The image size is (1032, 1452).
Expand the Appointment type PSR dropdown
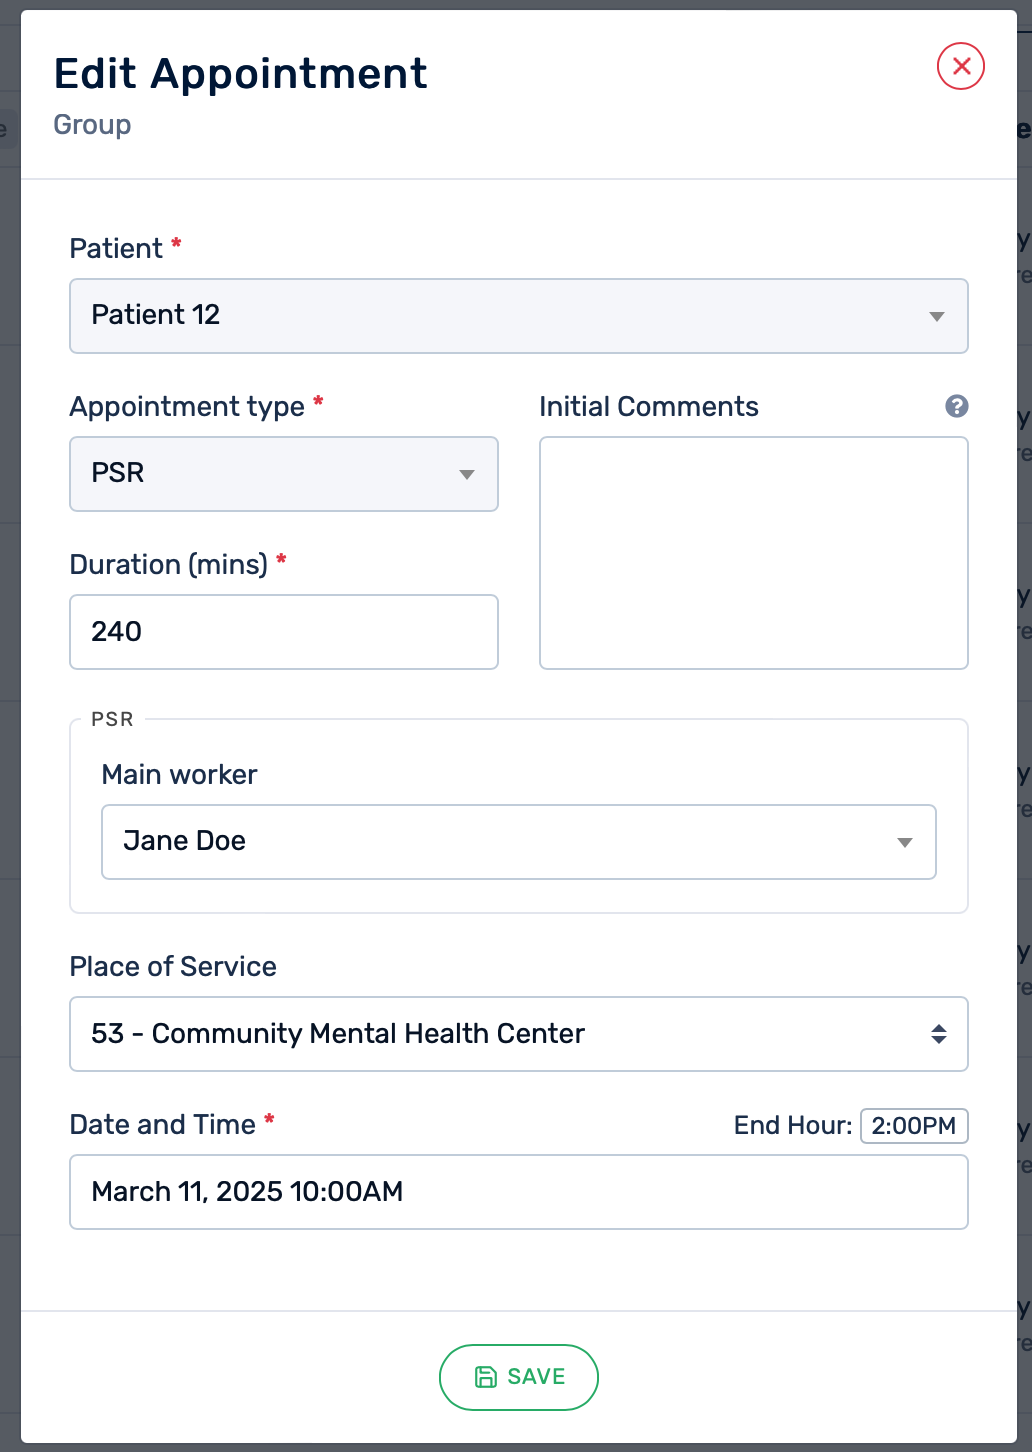283,474
